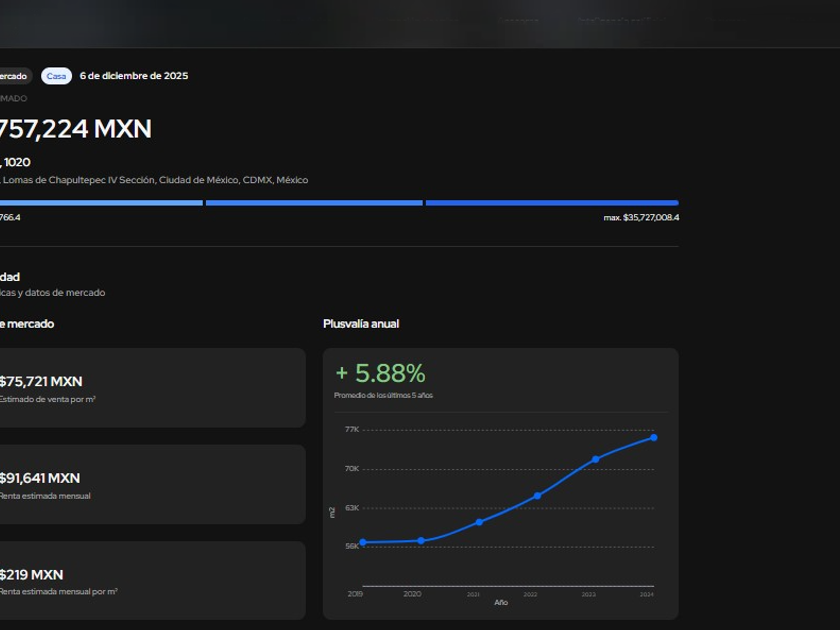Click the 2022 data point on chart
The width and height of the screenshot is (840, 630).
click(x=537, y=495)
